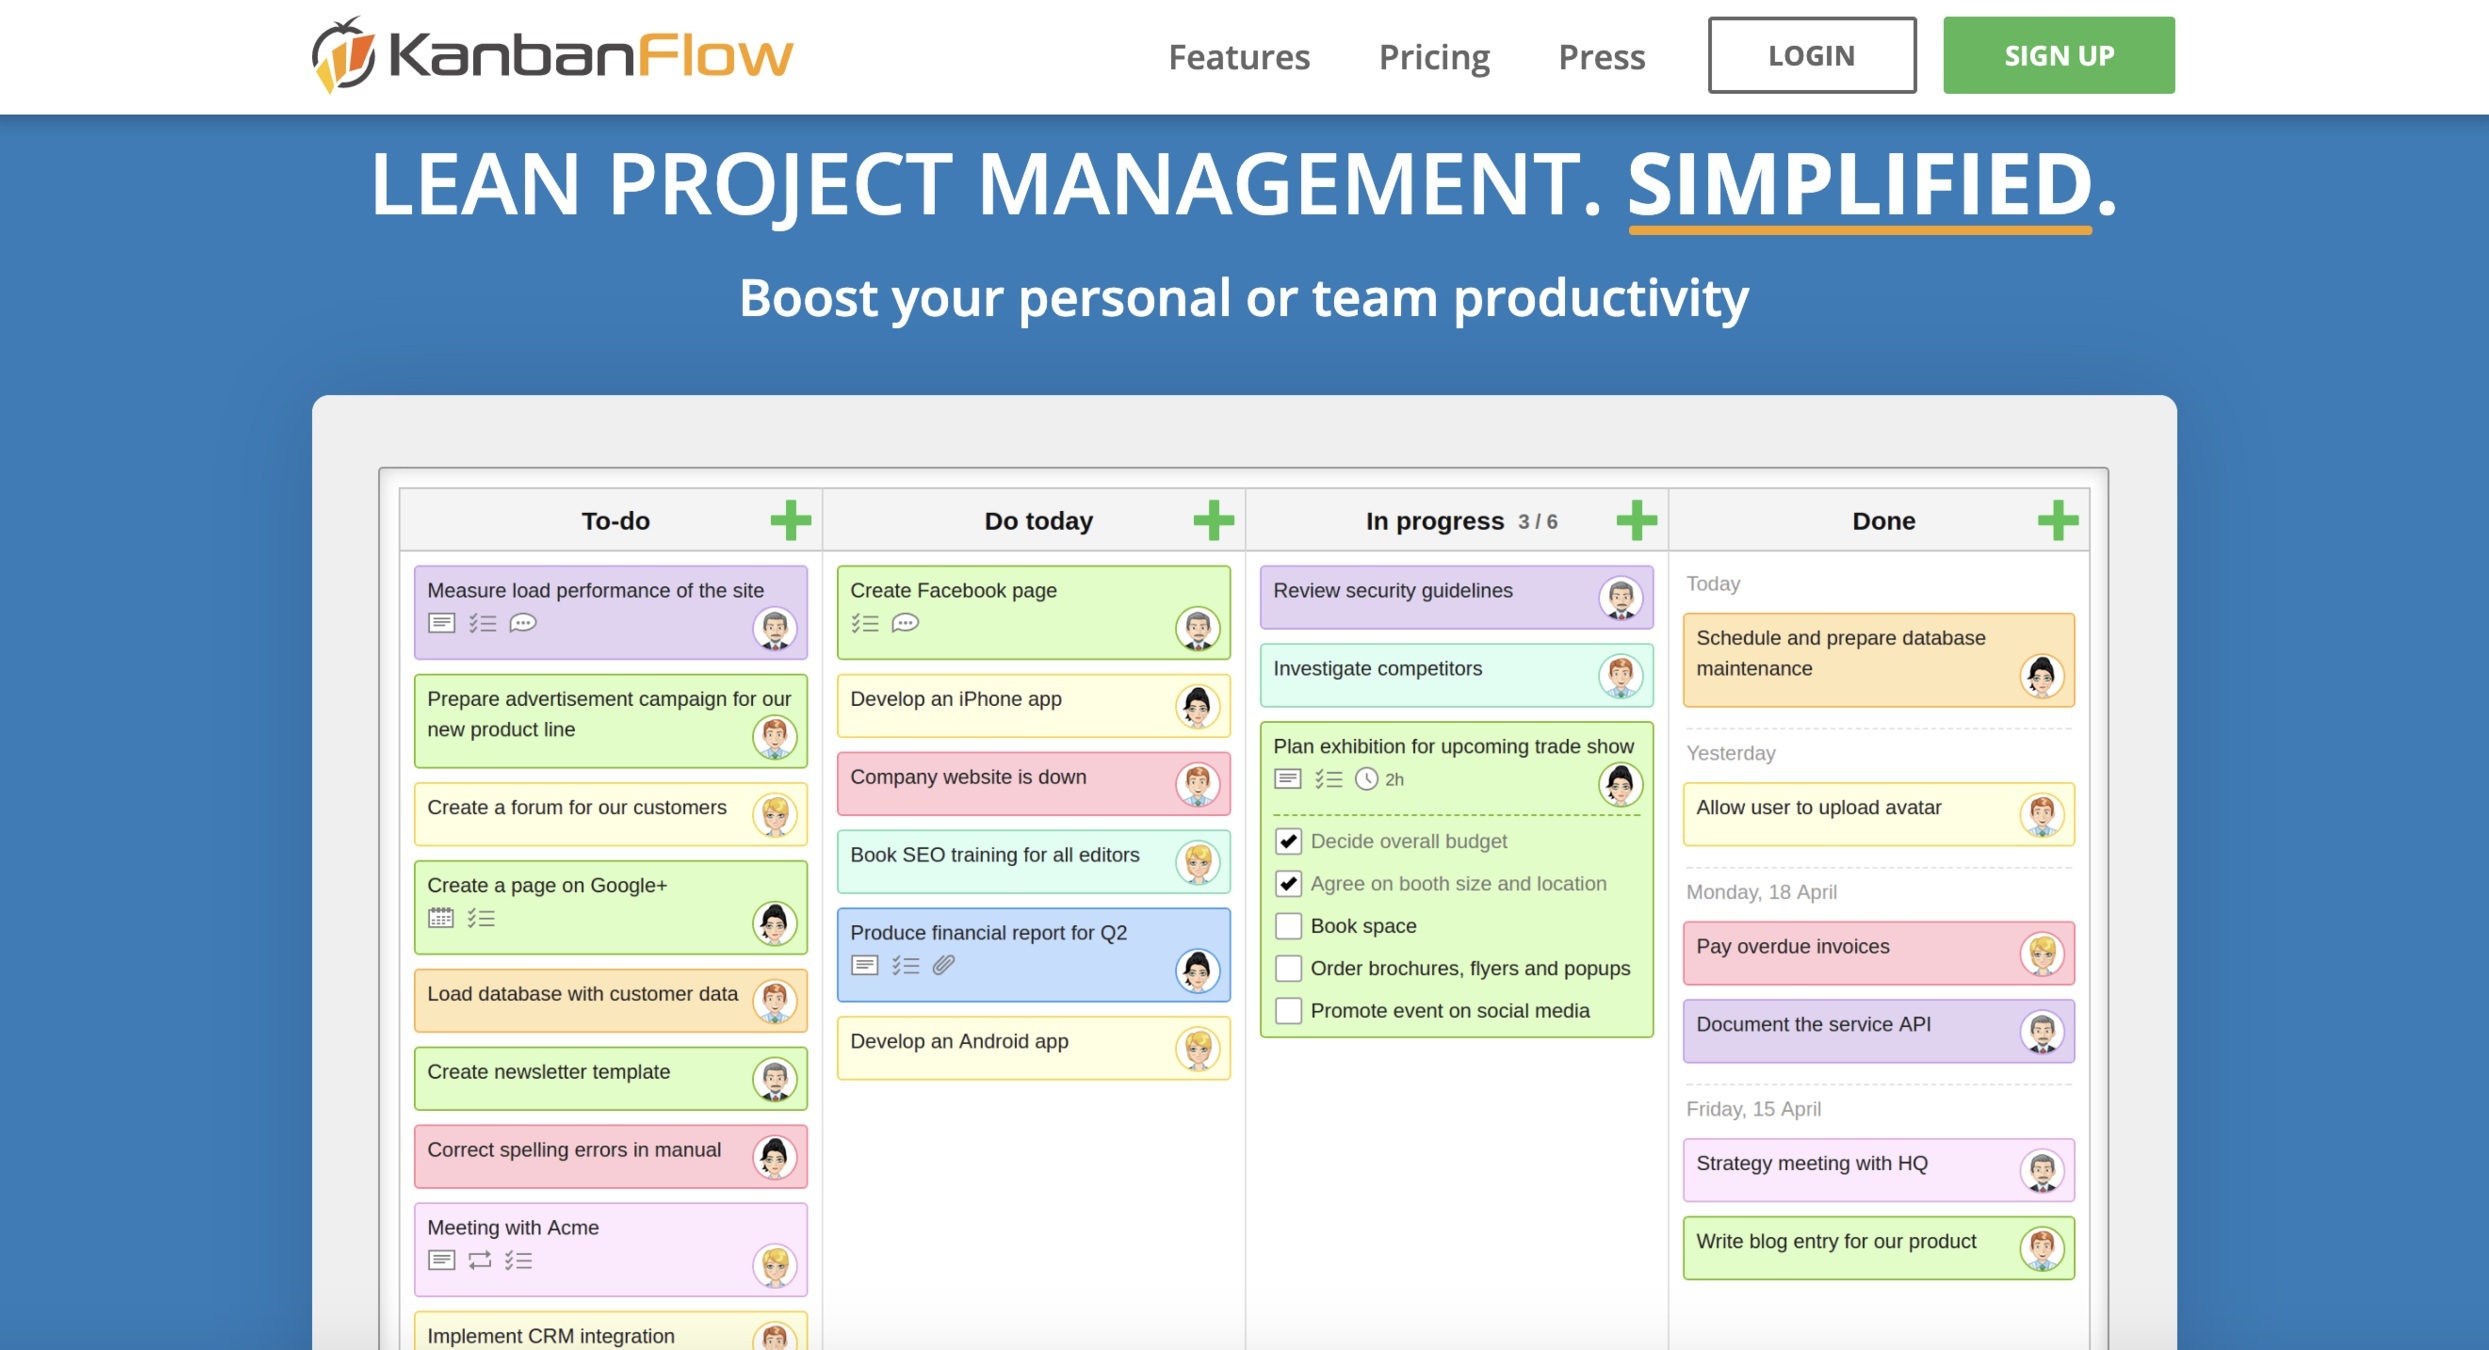Click the plus icon beside In progress
This screenshot has height=1350, width=2489.
[1636, 520]
